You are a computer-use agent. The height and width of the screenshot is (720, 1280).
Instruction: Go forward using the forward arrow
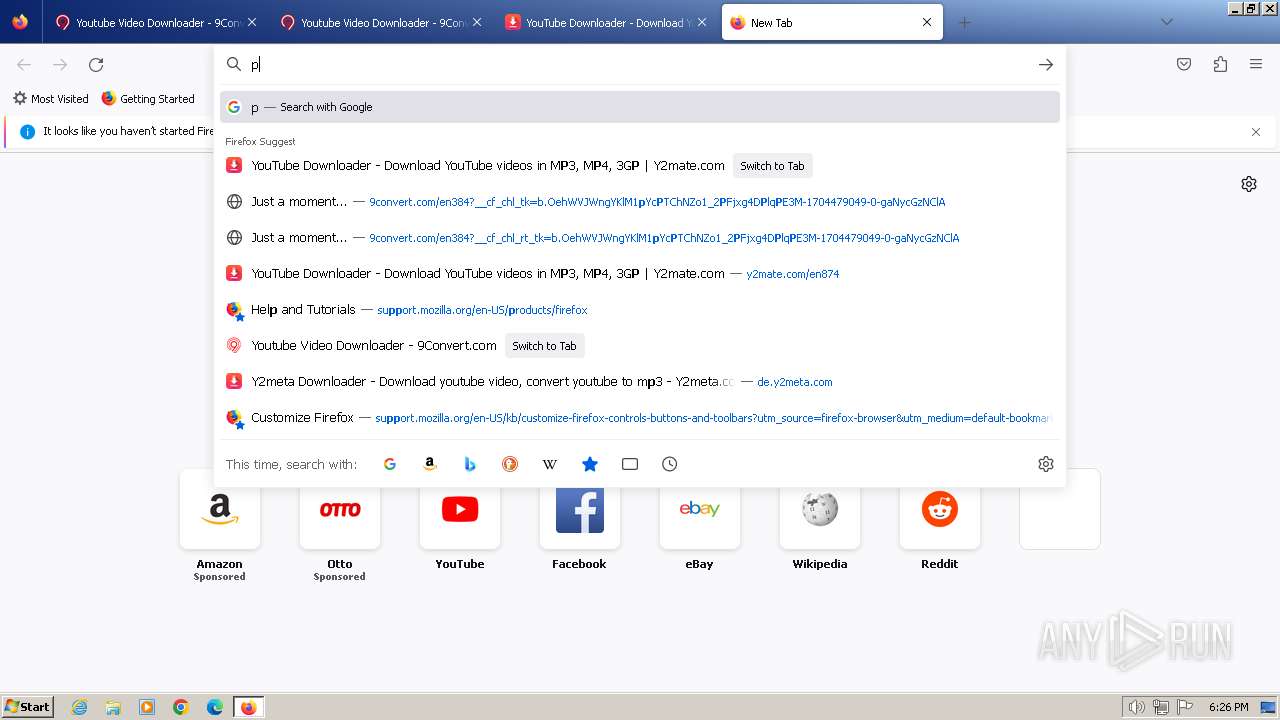(60, 64)
